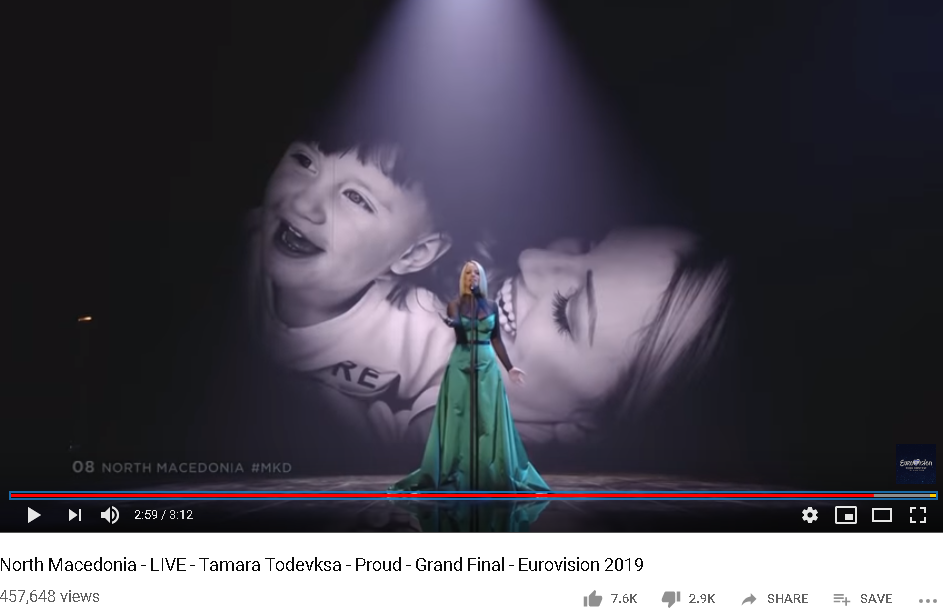Open the three-dot more actions menu
This screenshot has height=613, width=943.
(x=928, y=600)
